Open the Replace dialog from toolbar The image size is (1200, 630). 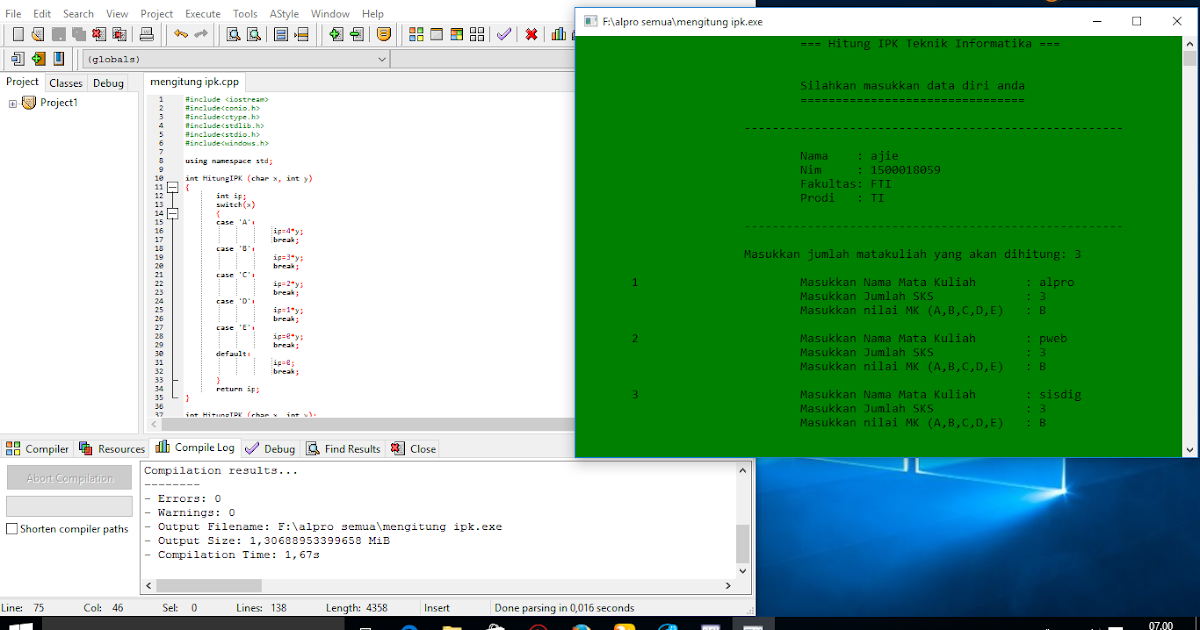click(254, 34)
